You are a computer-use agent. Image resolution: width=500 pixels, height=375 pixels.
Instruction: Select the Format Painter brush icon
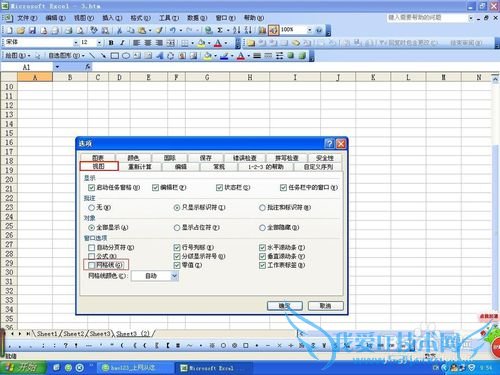coord(159,30)
